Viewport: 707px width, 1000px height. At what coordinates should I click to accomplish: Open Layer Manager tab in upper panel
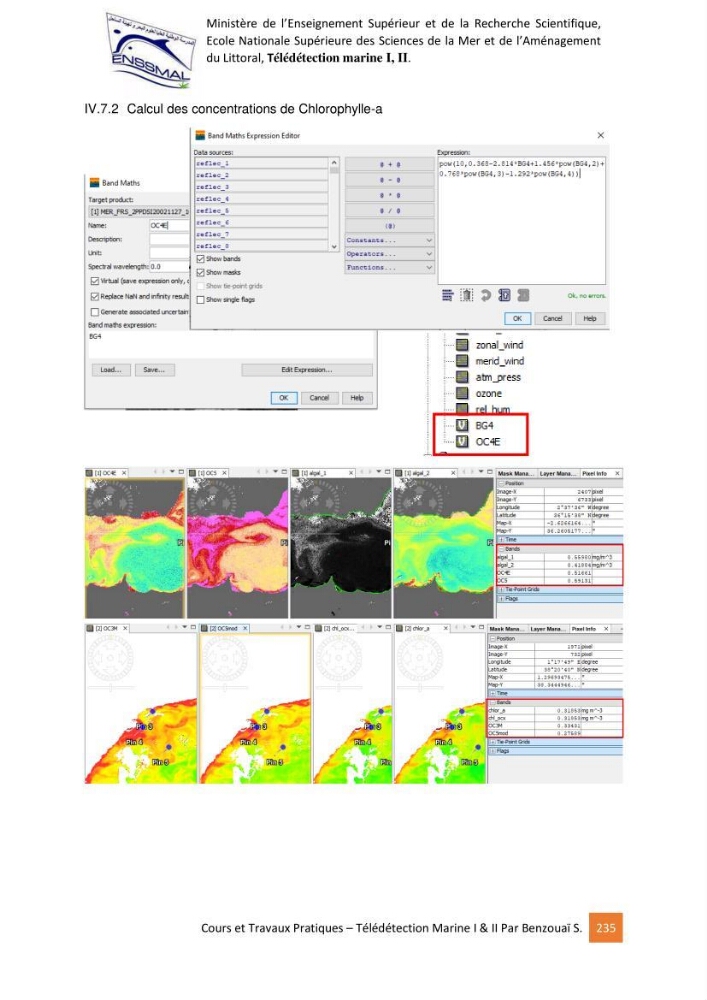(558, 473)
